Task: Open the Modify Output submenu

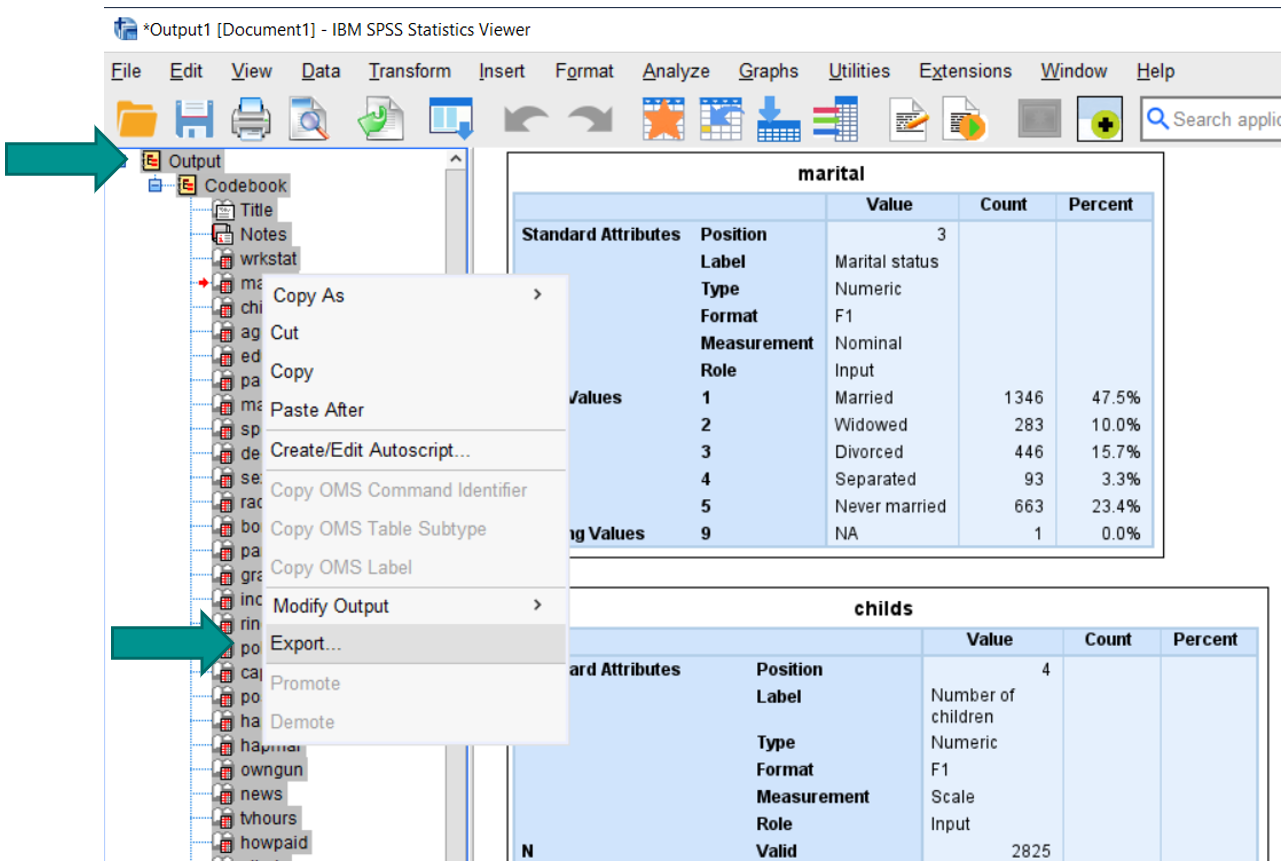Action: tap(330, 605)
